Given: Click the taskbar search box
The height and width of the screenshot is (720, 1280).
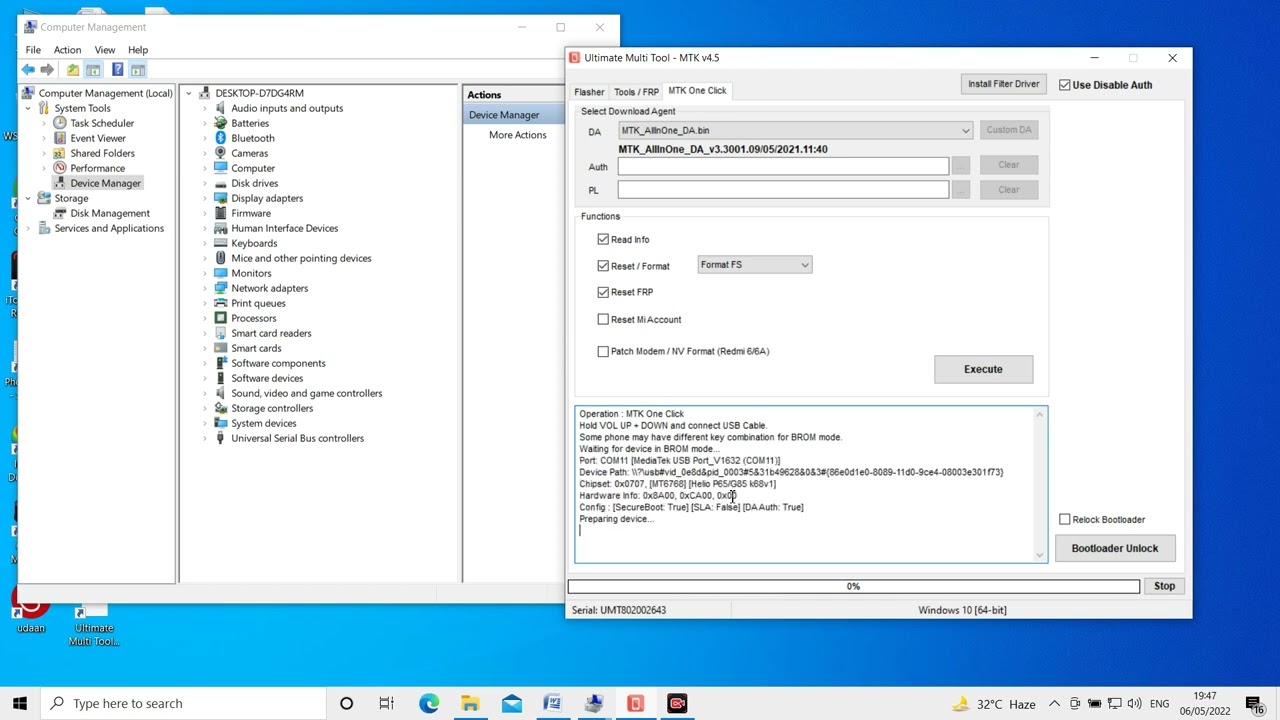Looking at the screenshot, I should [183, 703].
